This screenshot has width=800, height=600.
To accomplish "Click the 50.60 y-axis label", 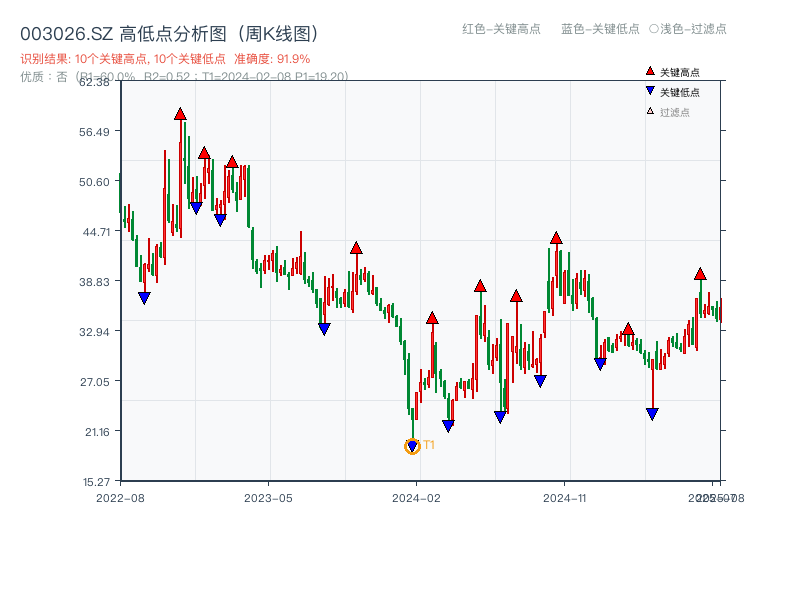I will pos(94,182).
